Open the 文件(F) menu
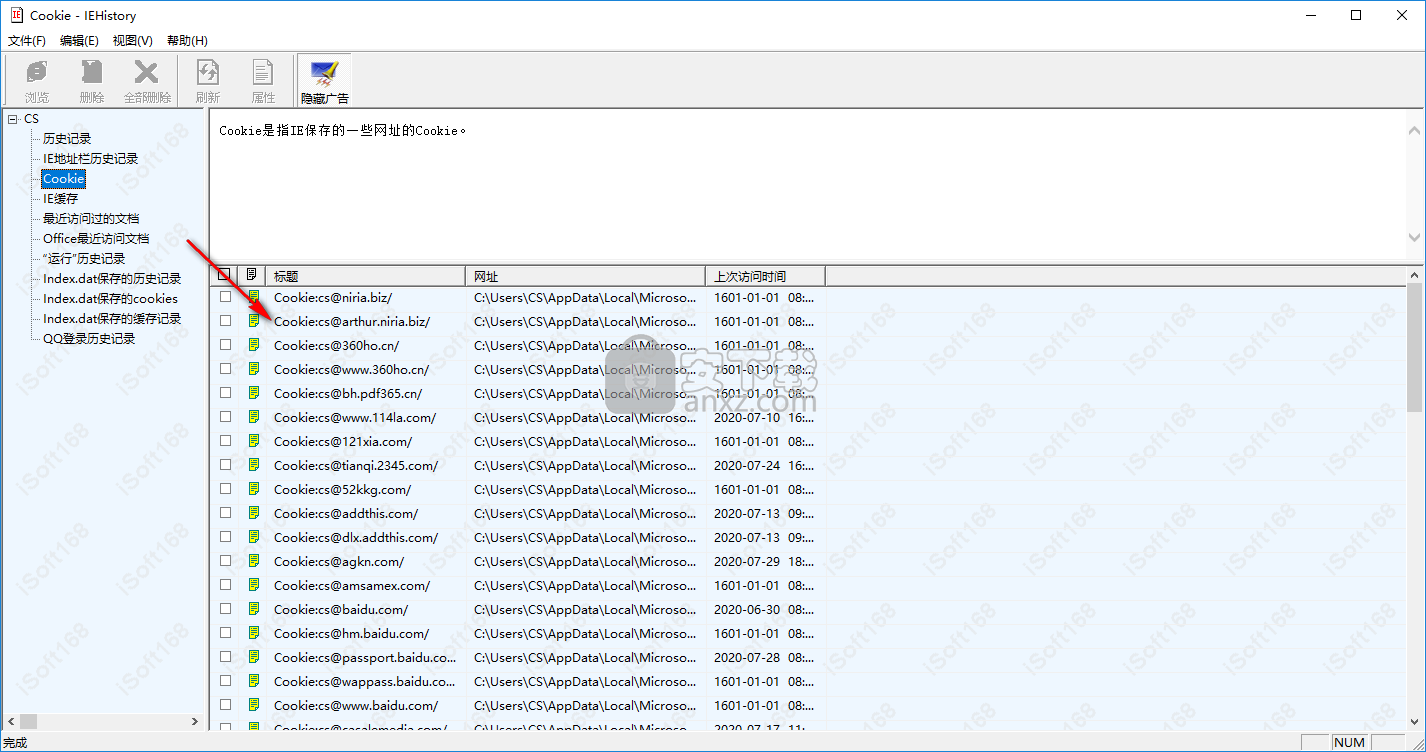Screen dimensions: 1426x752 [x=27, y=41]
